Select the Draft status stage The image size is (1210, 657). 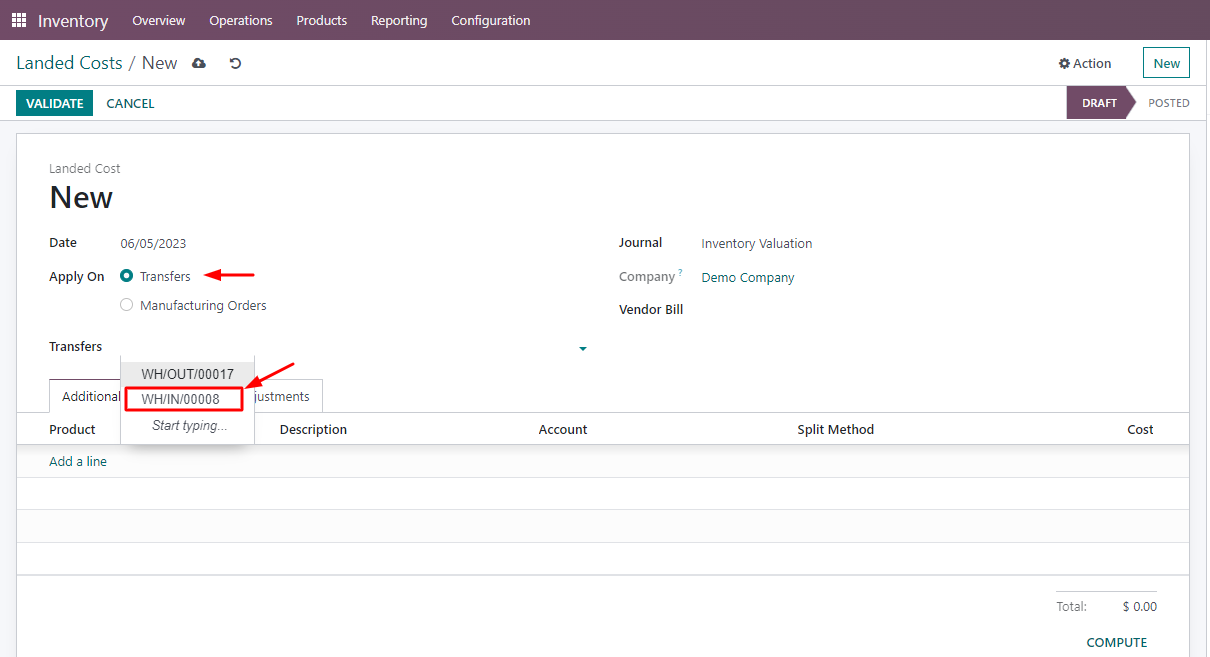click(1099, 103)
